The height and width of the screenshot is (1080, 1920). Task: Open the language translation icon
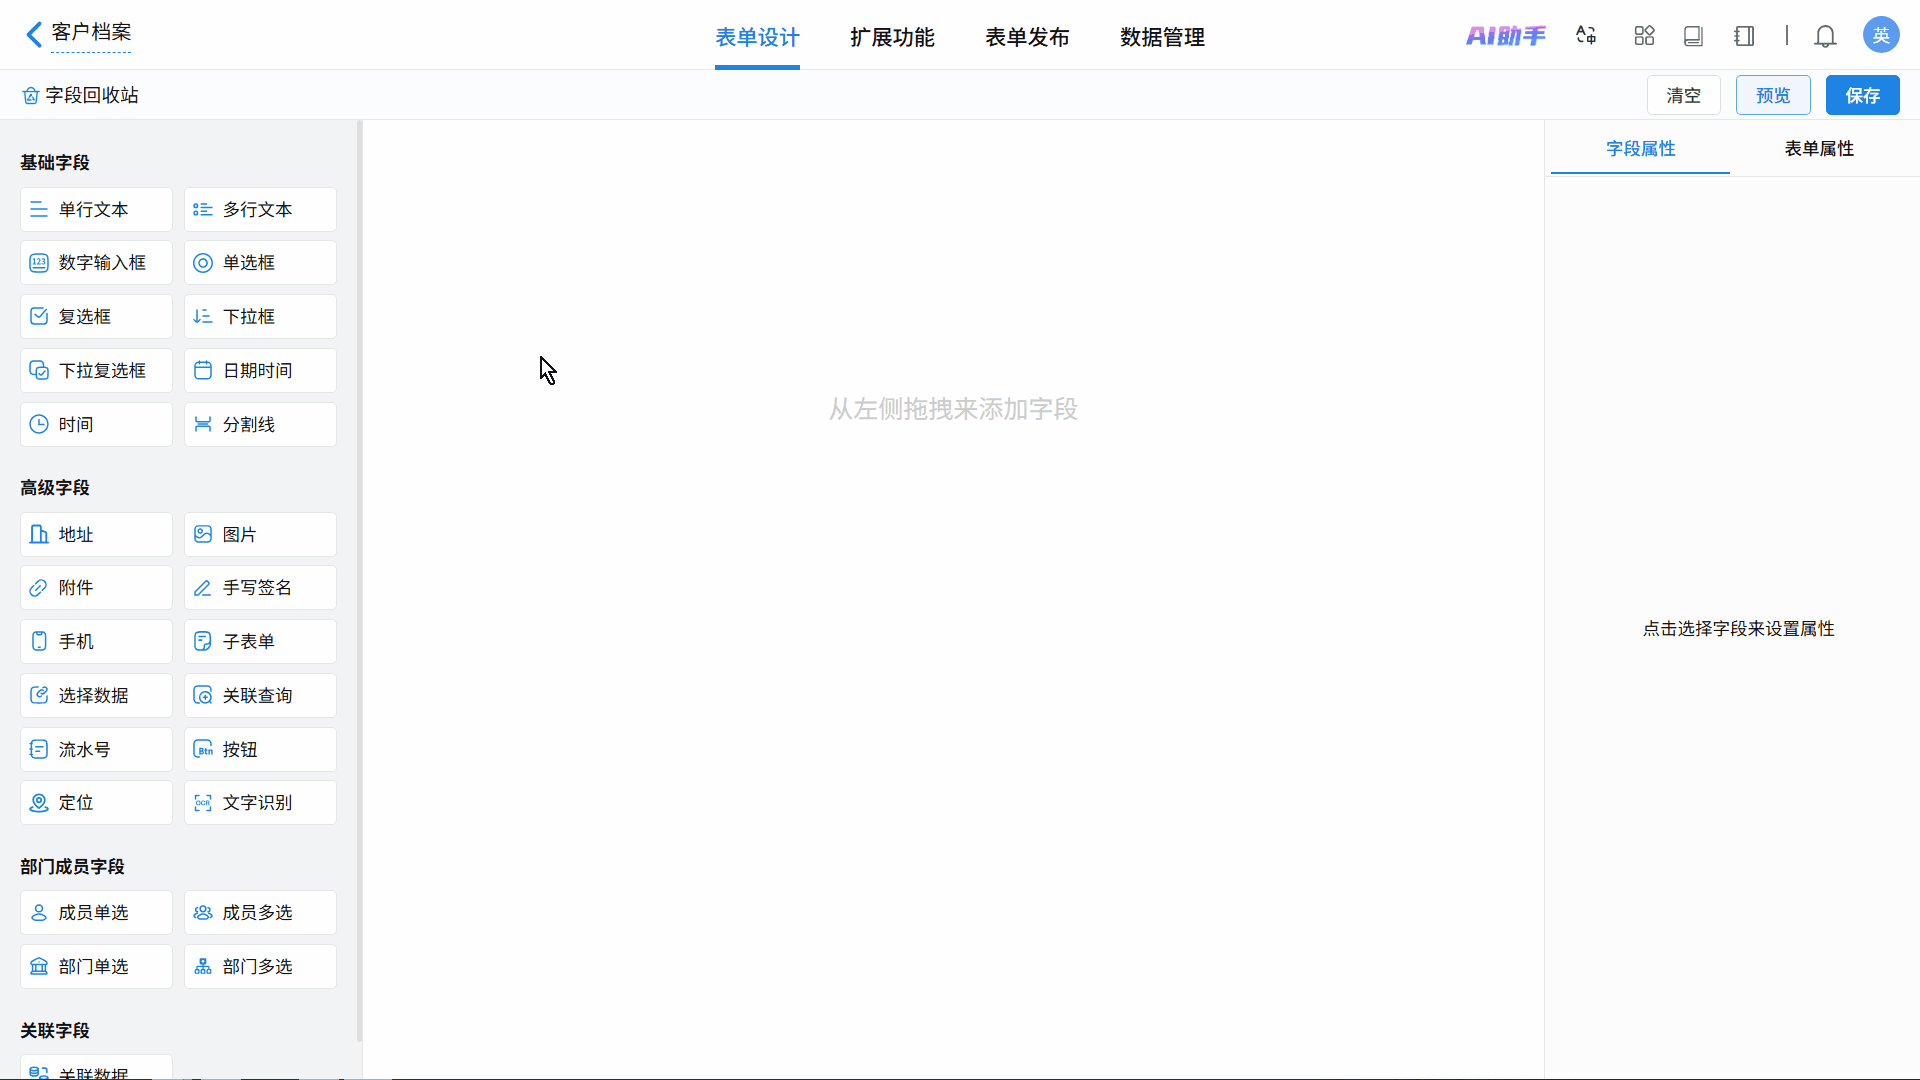[1586, 36]
